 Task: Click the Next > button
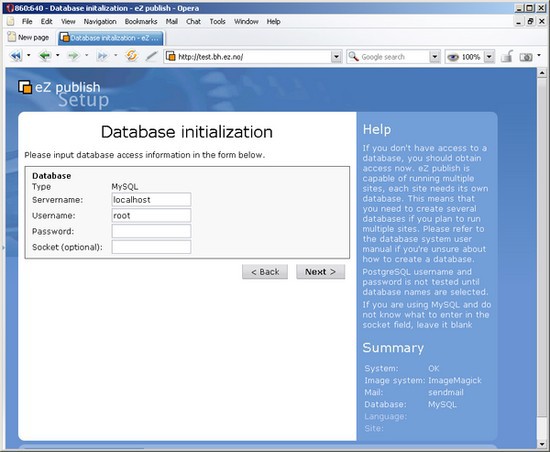(x=321, y=272)
